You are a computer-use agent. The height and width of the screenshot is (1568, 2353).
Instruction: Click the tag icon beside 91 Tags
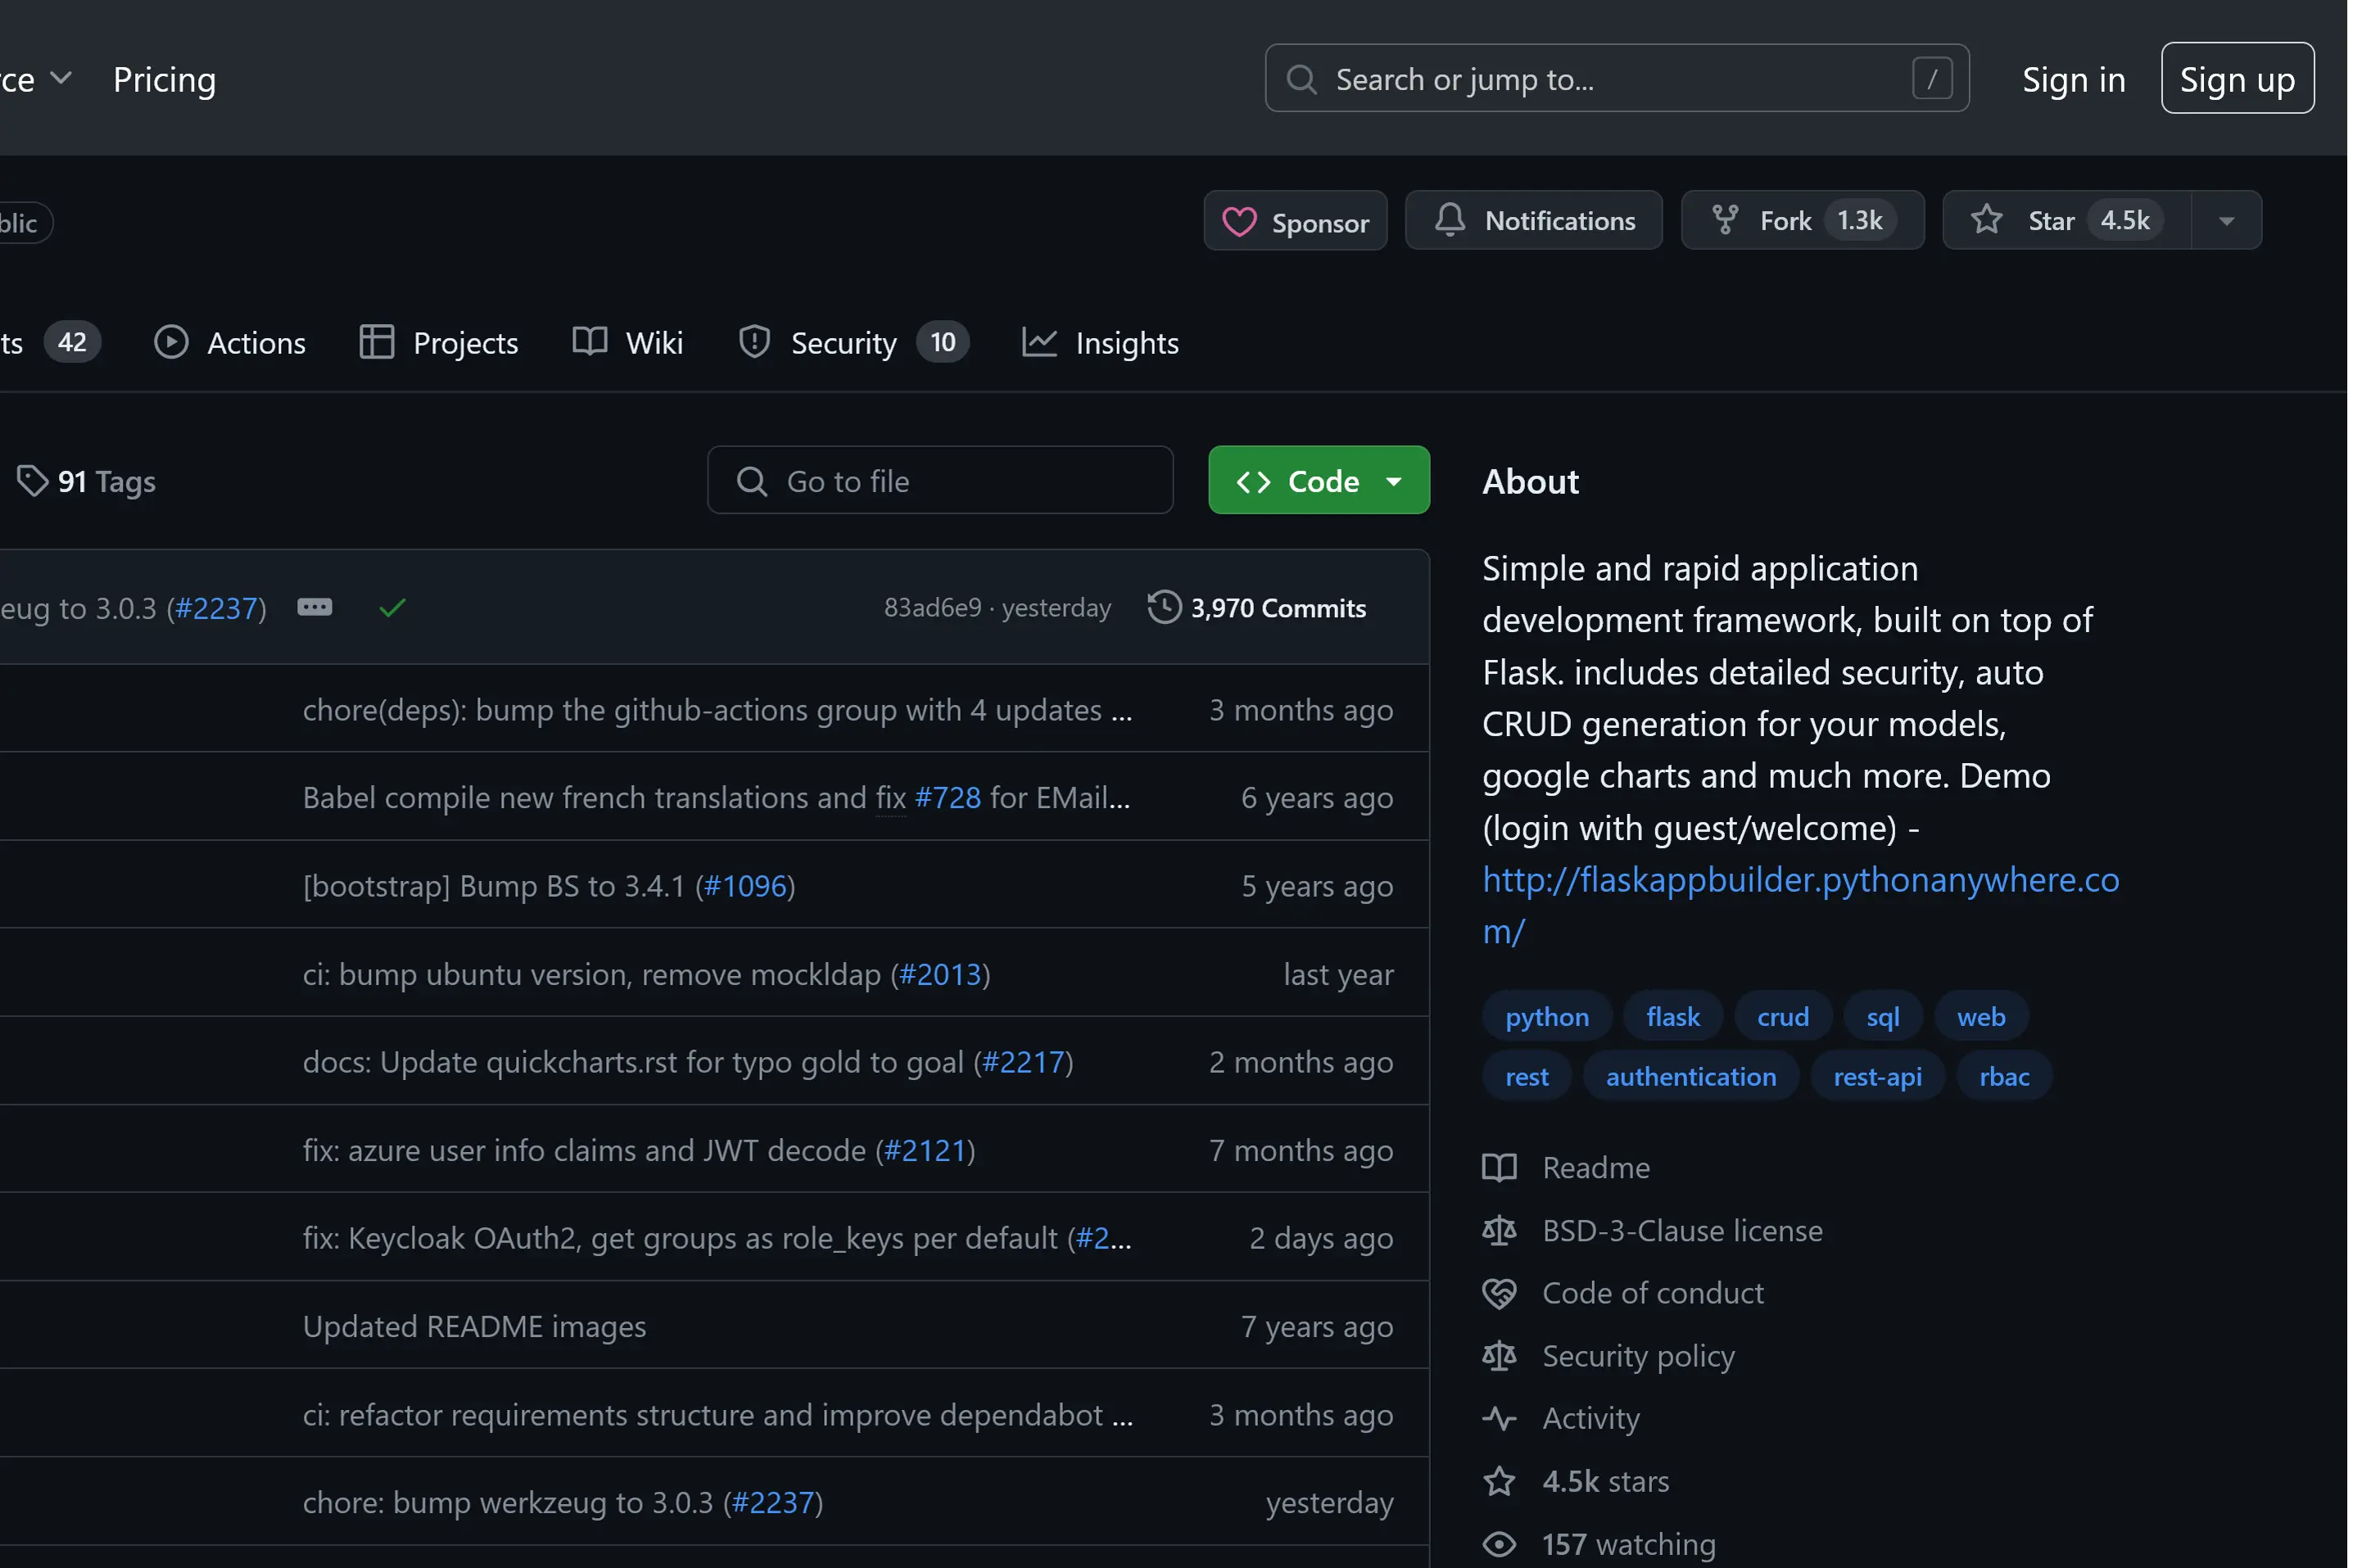click(x=32, y=481)
